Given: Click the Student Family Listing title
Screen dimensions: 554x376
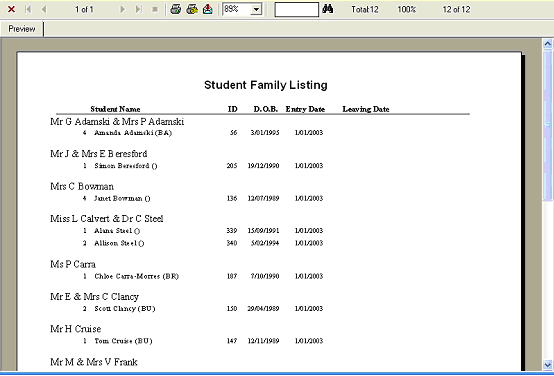Looking at the screenshot, I should pyautogui.click(x=266, y=85).
